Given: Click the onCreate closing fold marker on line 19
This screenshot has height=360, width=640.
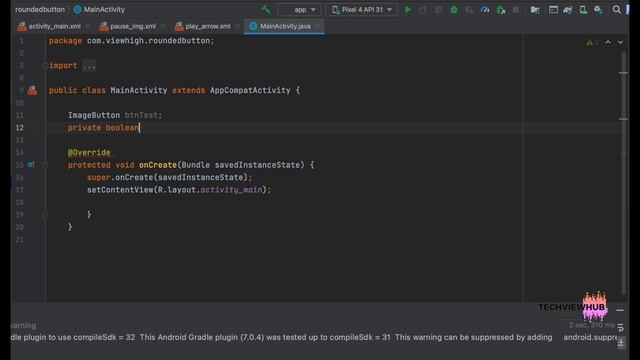Looking at the screenshot, I should [45, 214].
